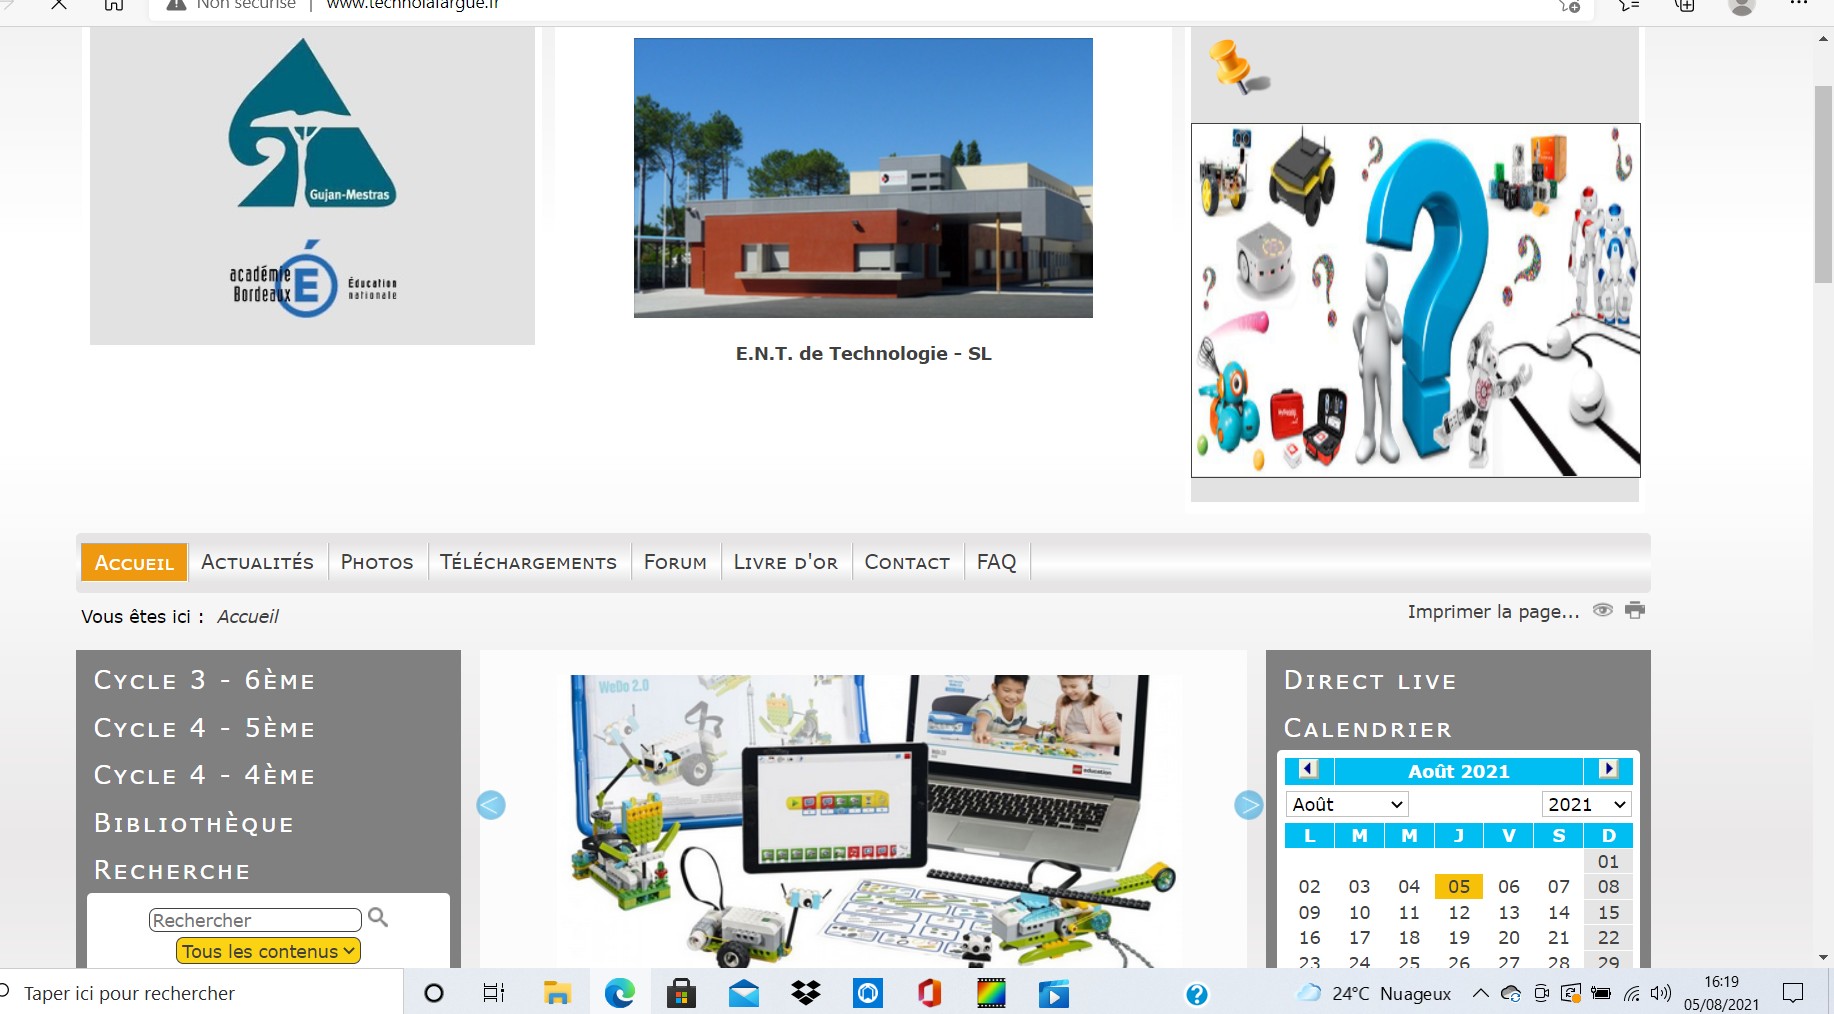Select date 15 in calendar
Screen dimensions: 1834x1014
click(x=1608, y=912)
